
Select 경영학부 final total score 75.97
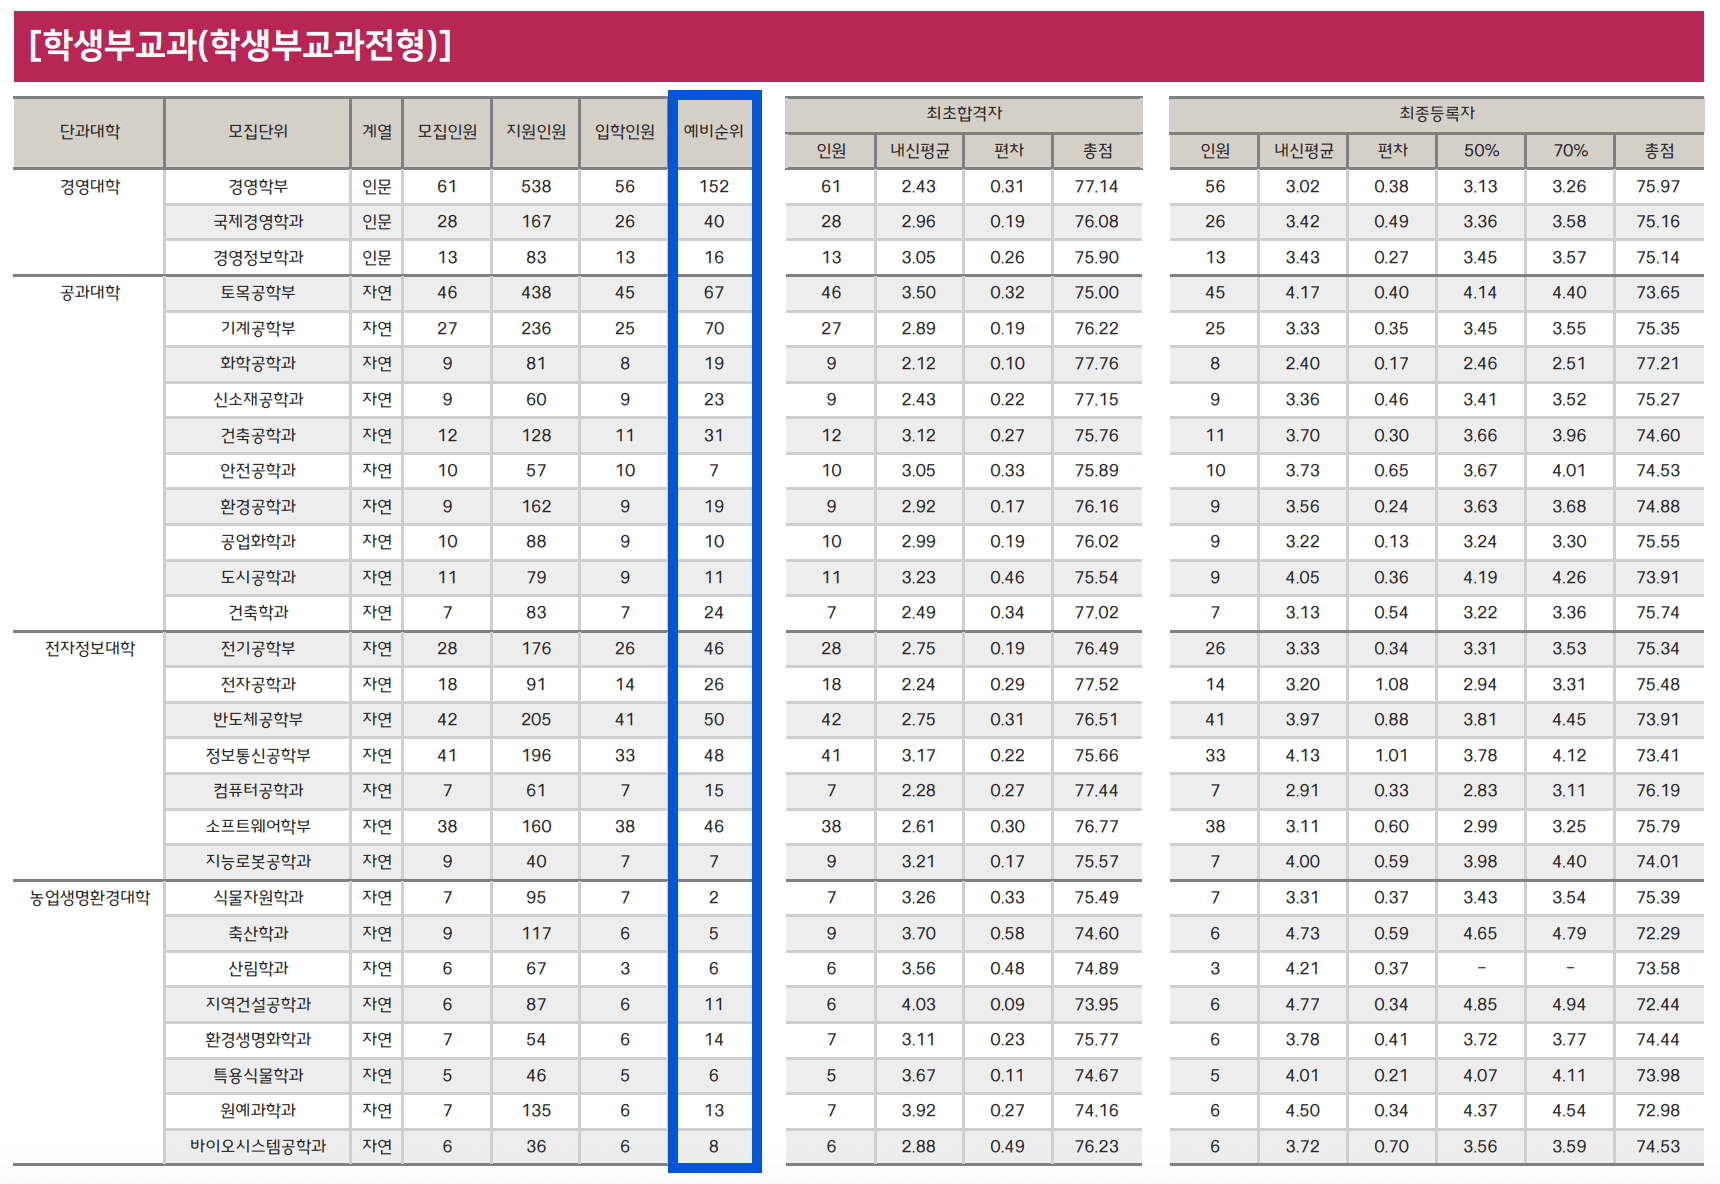[1658, 187]
